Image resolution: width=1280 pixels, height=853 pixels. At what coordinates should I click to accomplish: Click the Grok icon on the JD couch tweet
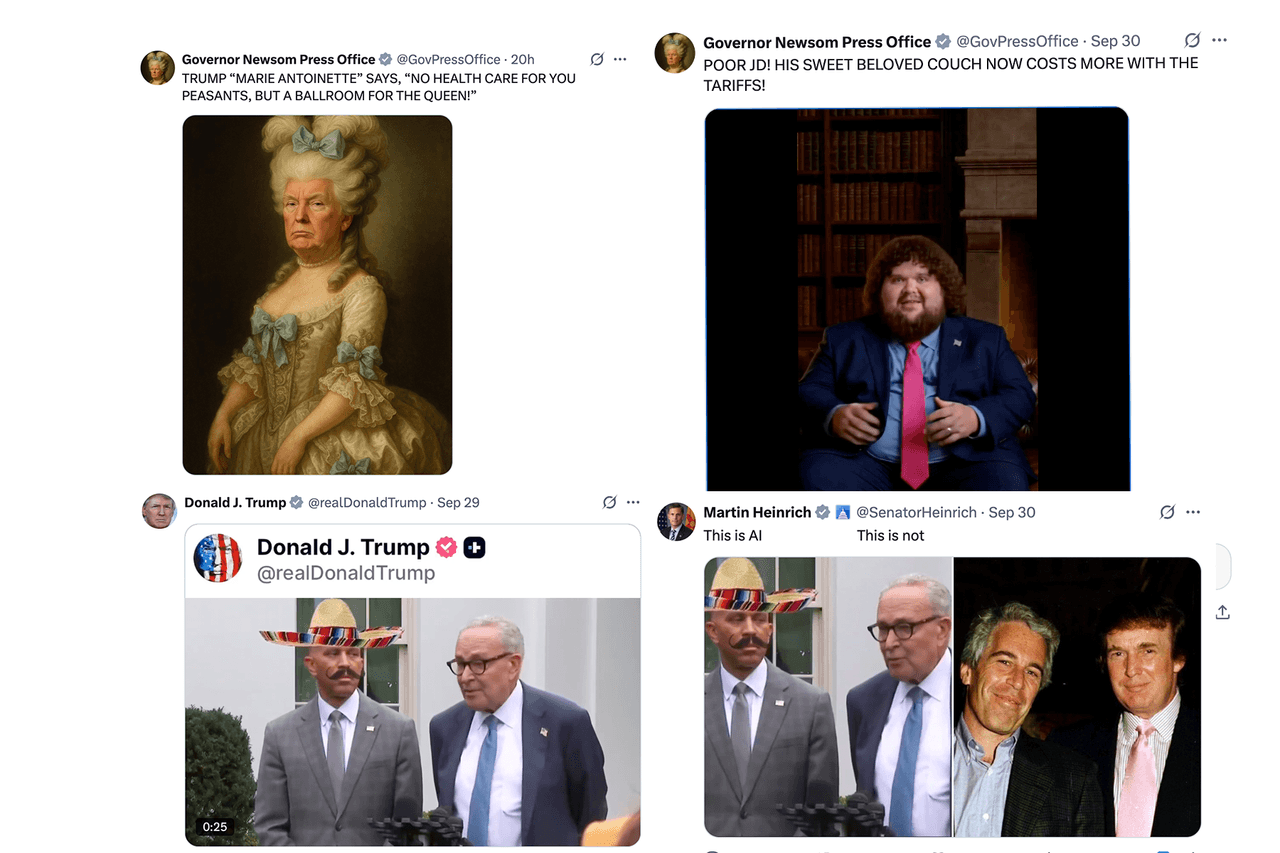1192,39
